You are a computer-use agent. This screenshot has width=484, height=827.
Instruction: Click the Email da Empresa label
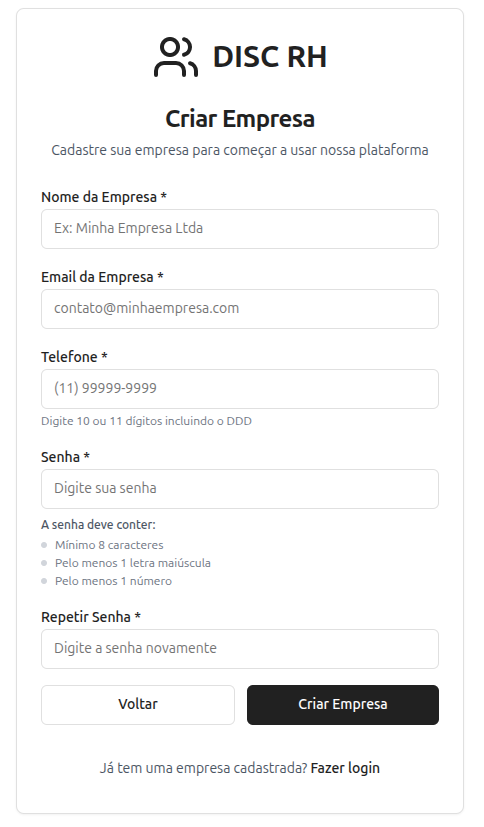coord(102,277)
